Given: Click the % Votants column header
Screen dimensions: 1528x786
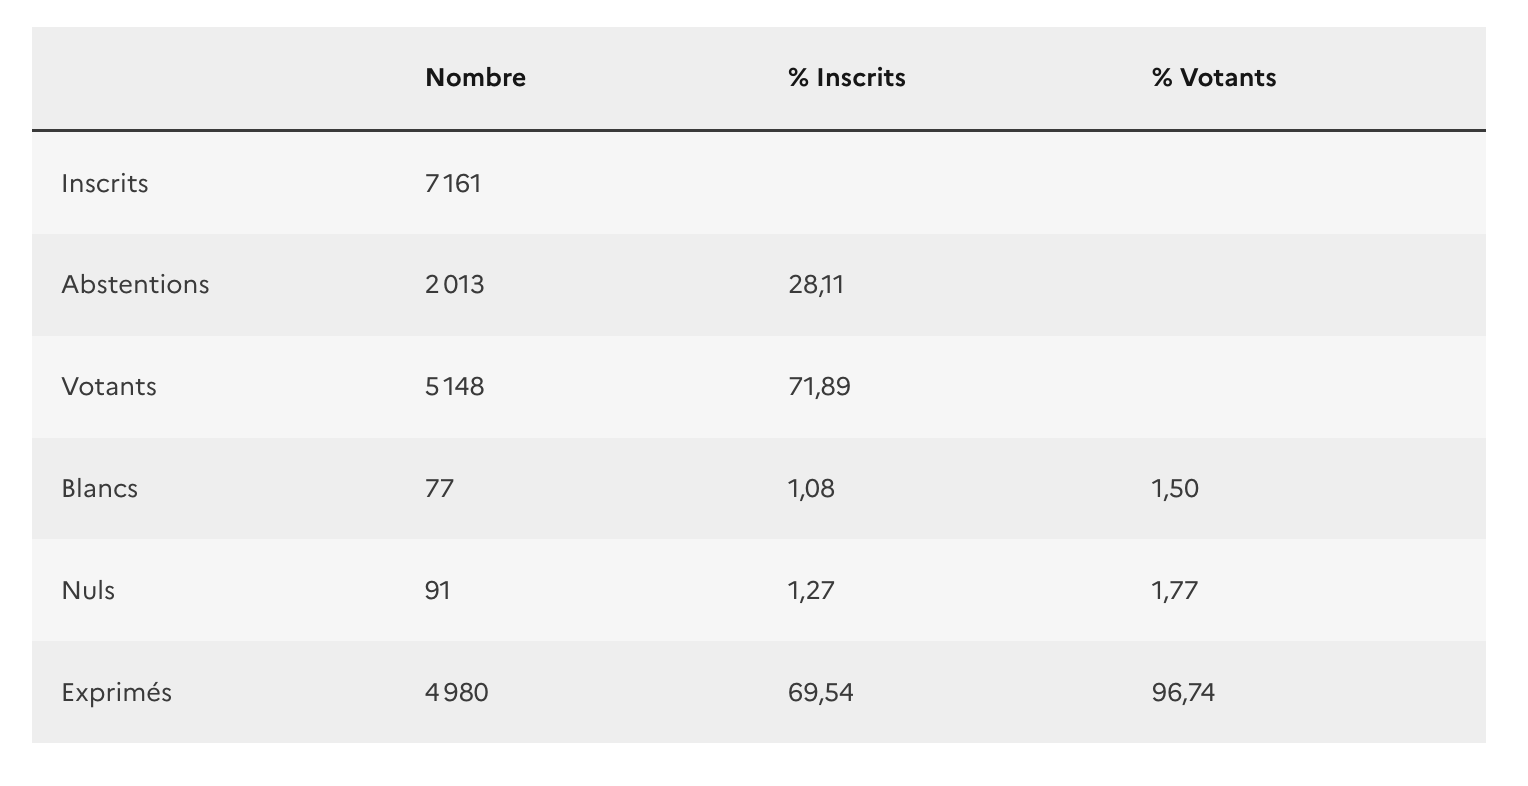Looking at the screenshot, I should pyautogui.click(x=1213, y=78).
